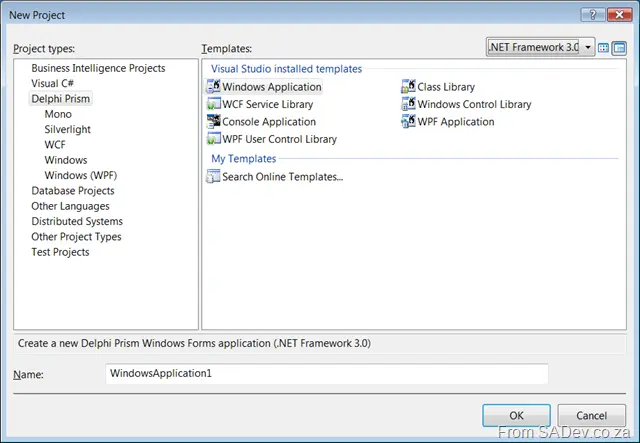Click the WPF Application label
Screen dimensions: 640x443
coord(456,122)
